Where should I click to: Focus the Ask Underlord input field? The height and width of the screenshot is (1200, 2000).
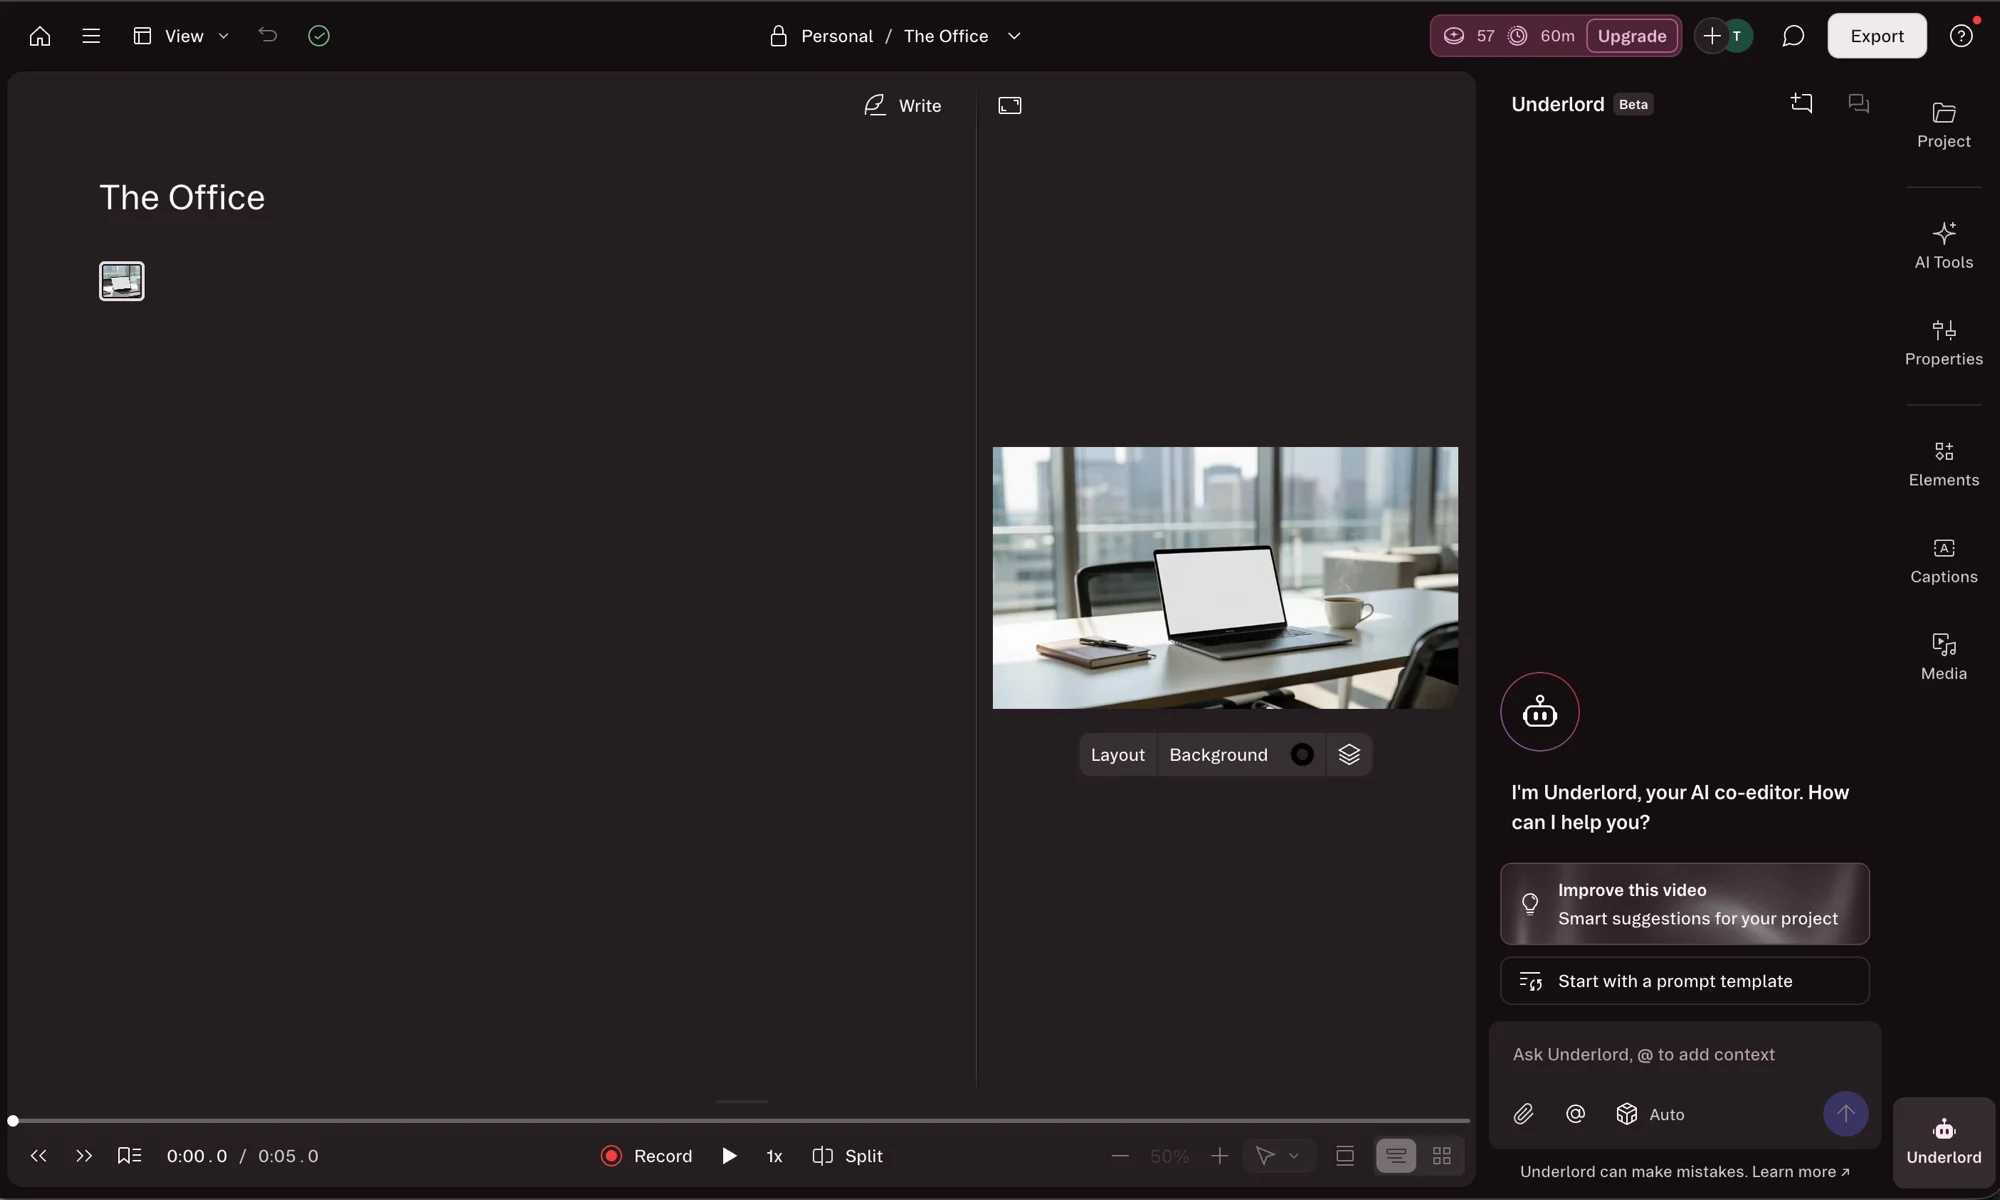(1685, 1055)
